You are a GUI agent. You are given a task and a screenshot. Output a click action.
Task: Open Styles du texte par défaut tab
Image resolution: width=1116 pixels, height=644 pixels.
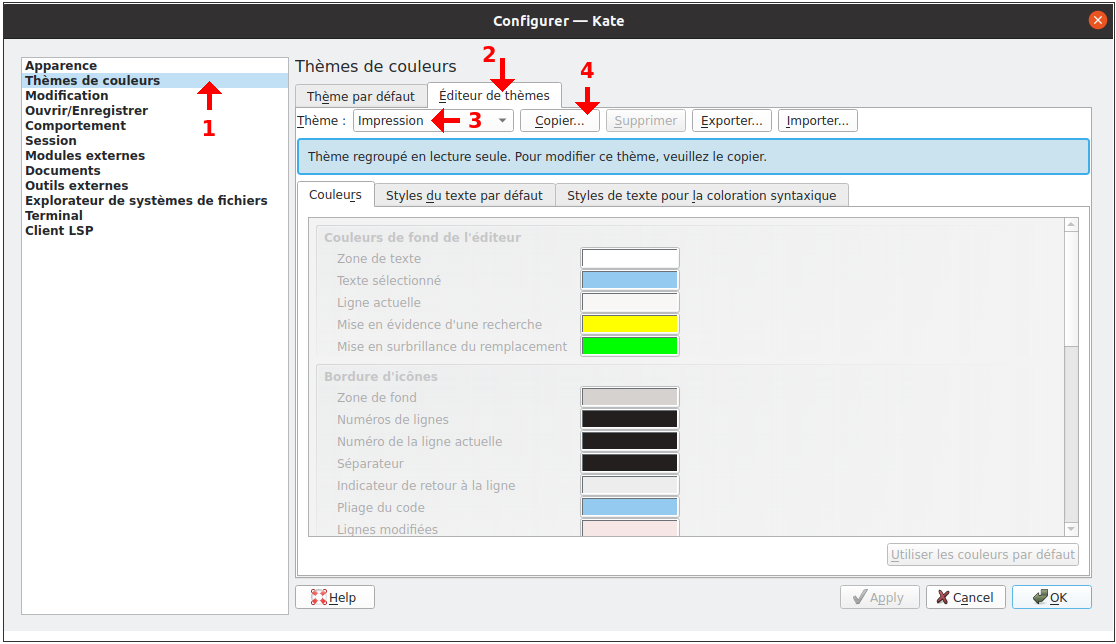point(464,195)
